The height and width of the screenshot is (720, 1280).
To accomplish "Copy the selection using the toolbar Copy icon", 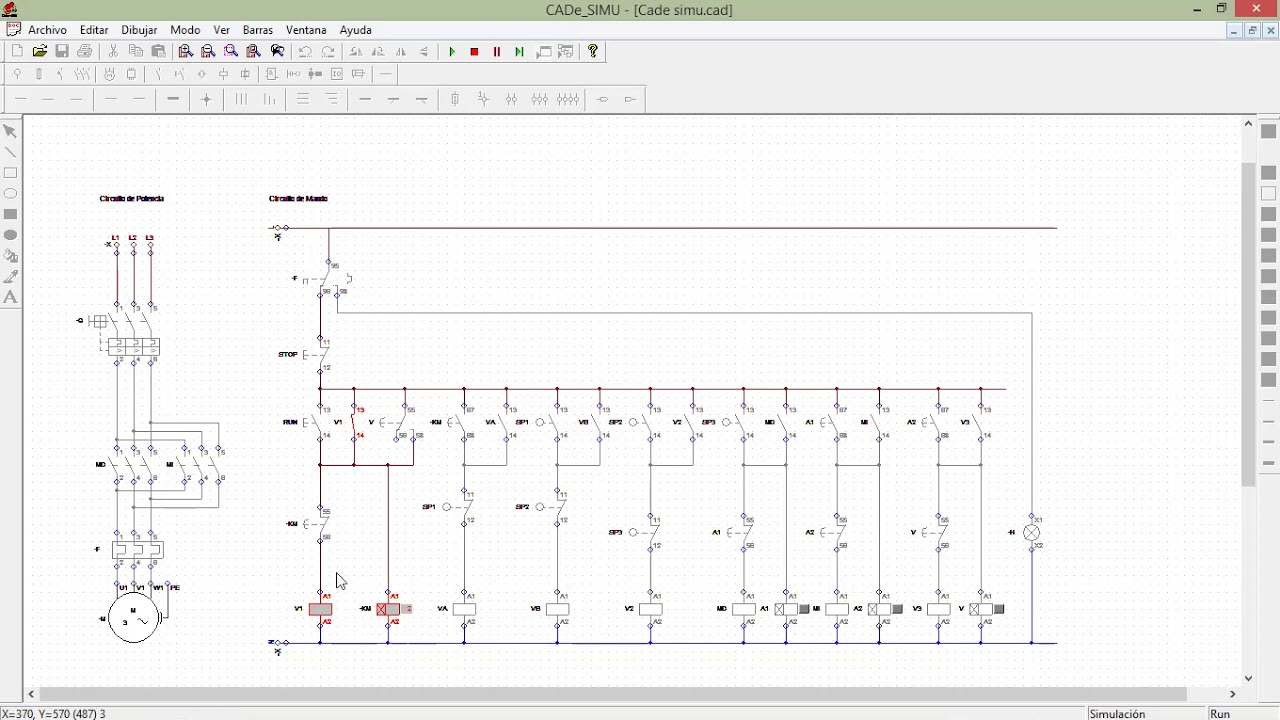I will (x=136, y=51).
